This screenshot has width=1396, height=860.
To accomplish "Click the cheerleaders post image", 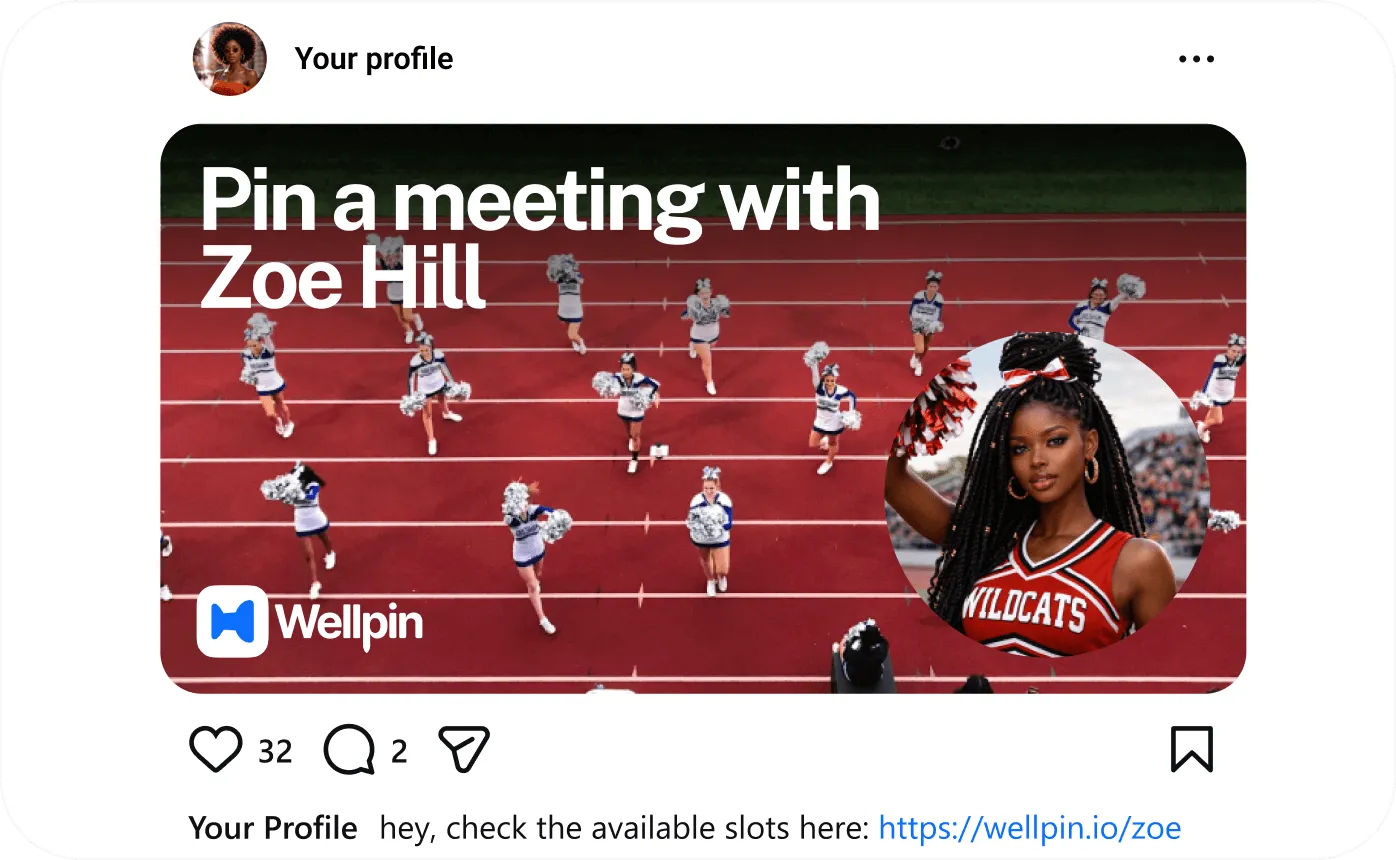I will [x=703, y=408].
